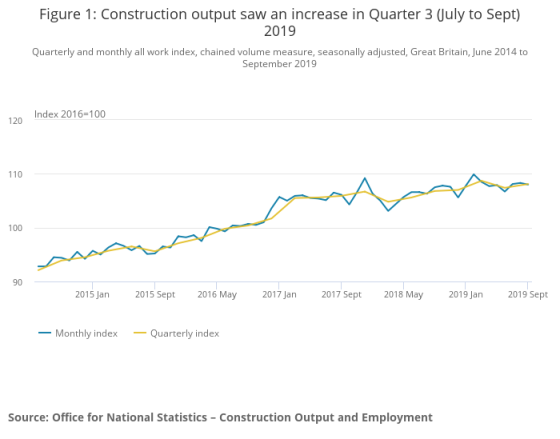Click the 100 y-axis value

(15, 228)
